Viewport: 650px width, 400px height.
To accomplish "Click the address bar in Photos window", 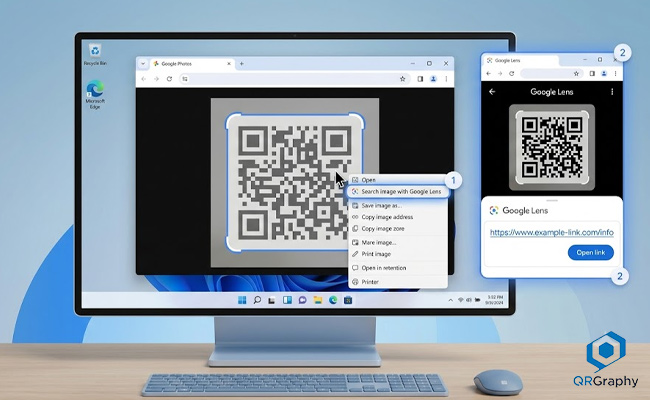I will 294,79.
